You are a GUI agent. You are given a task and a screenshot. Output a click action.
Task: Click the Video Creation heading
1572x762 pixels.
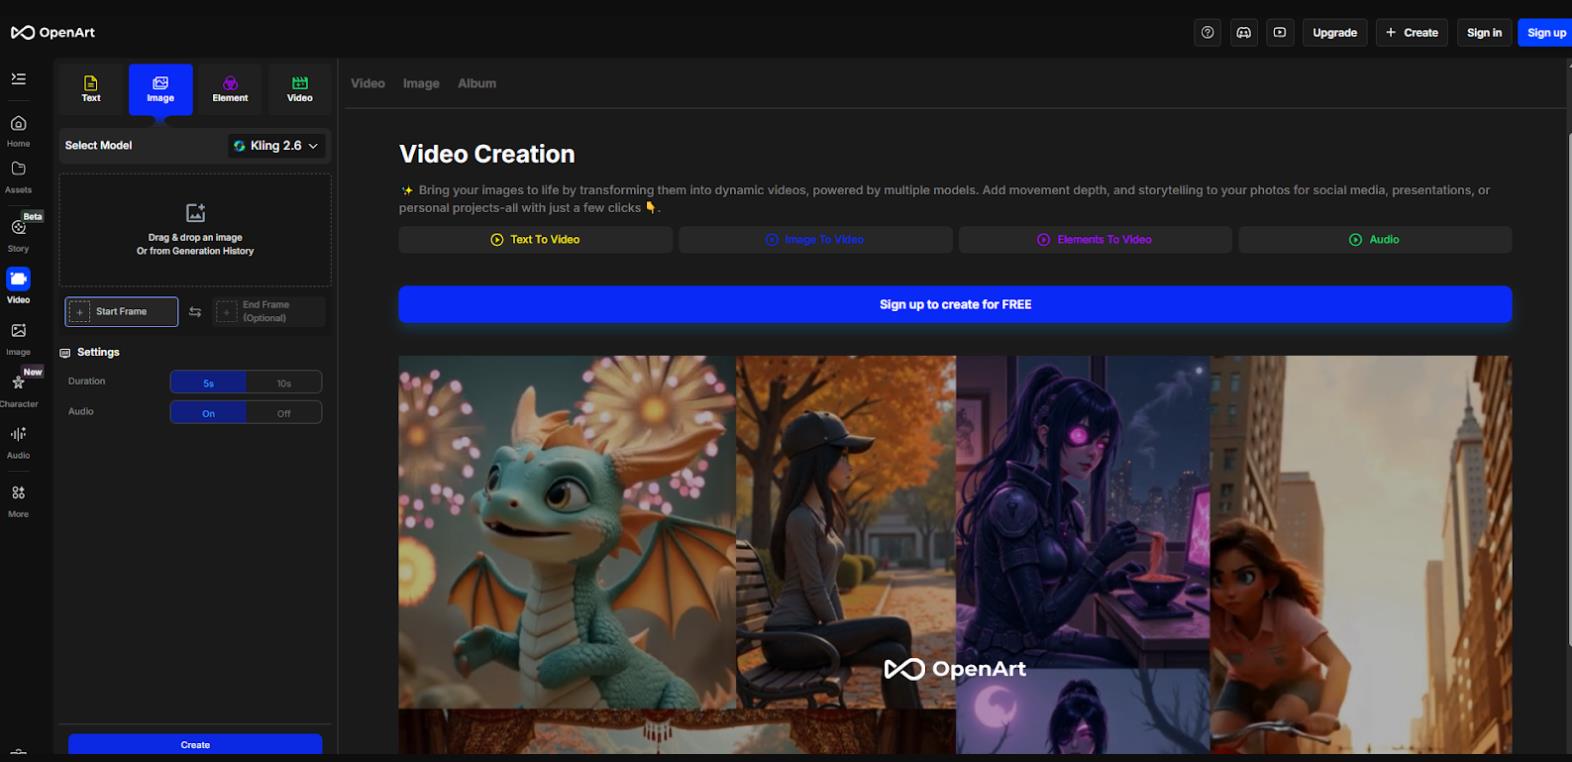pos(487,154)
